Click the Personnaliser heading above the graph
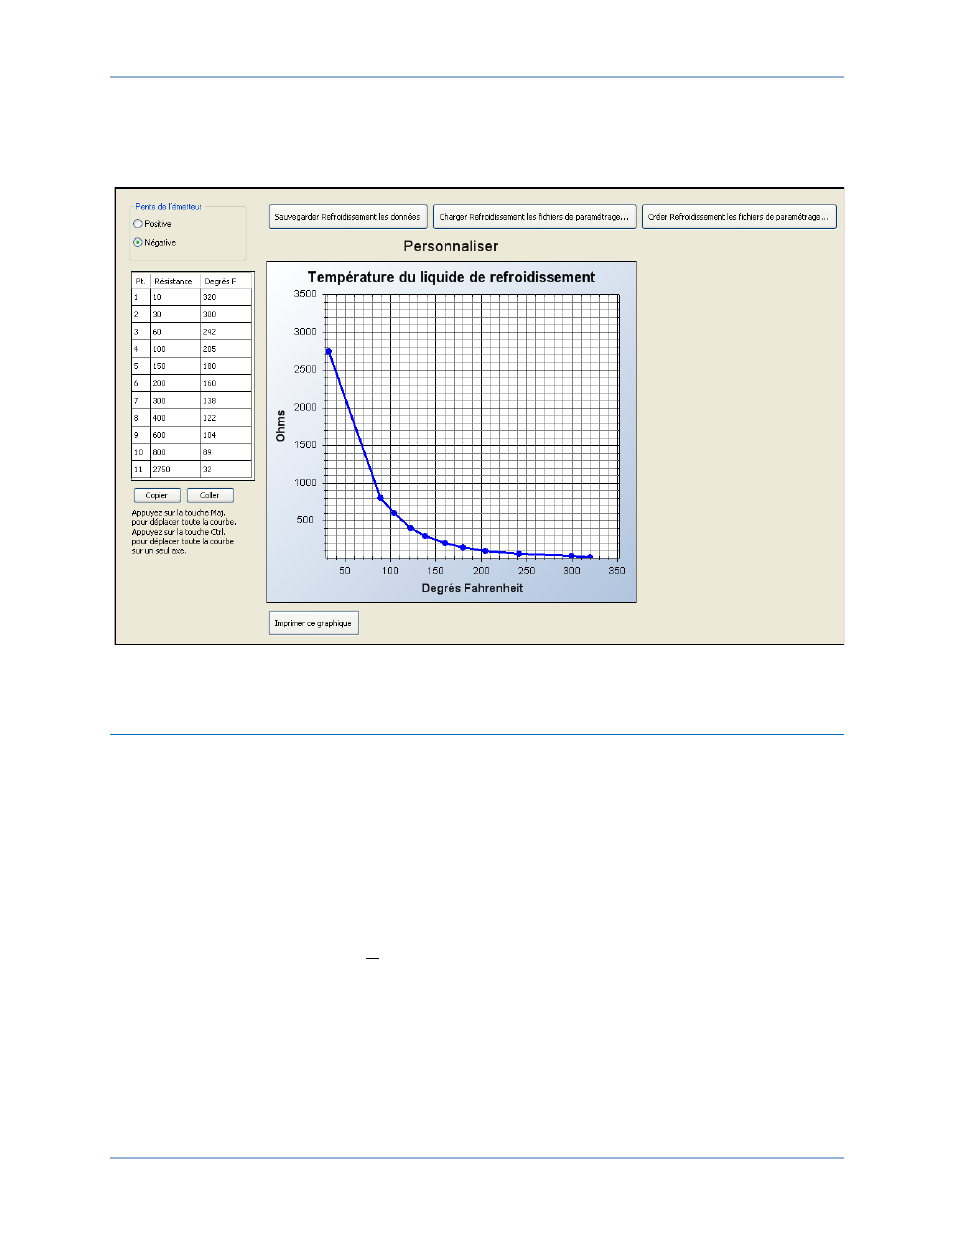The width and height of the screenshot is (954, 1235). (x=451, y=246)
